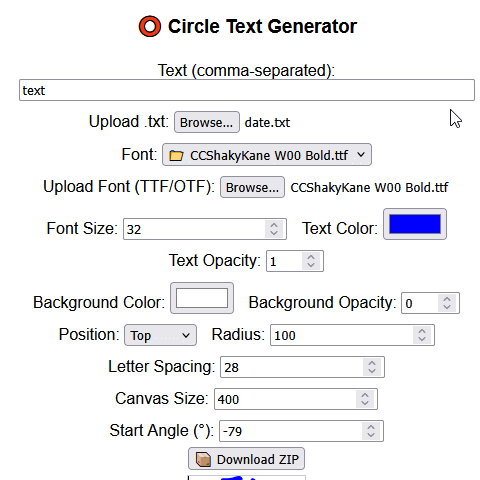480x480 pixels.
Task: Decrease Canvas Size with down stepper
Action: pyautogui.click(x=365, y=403)
